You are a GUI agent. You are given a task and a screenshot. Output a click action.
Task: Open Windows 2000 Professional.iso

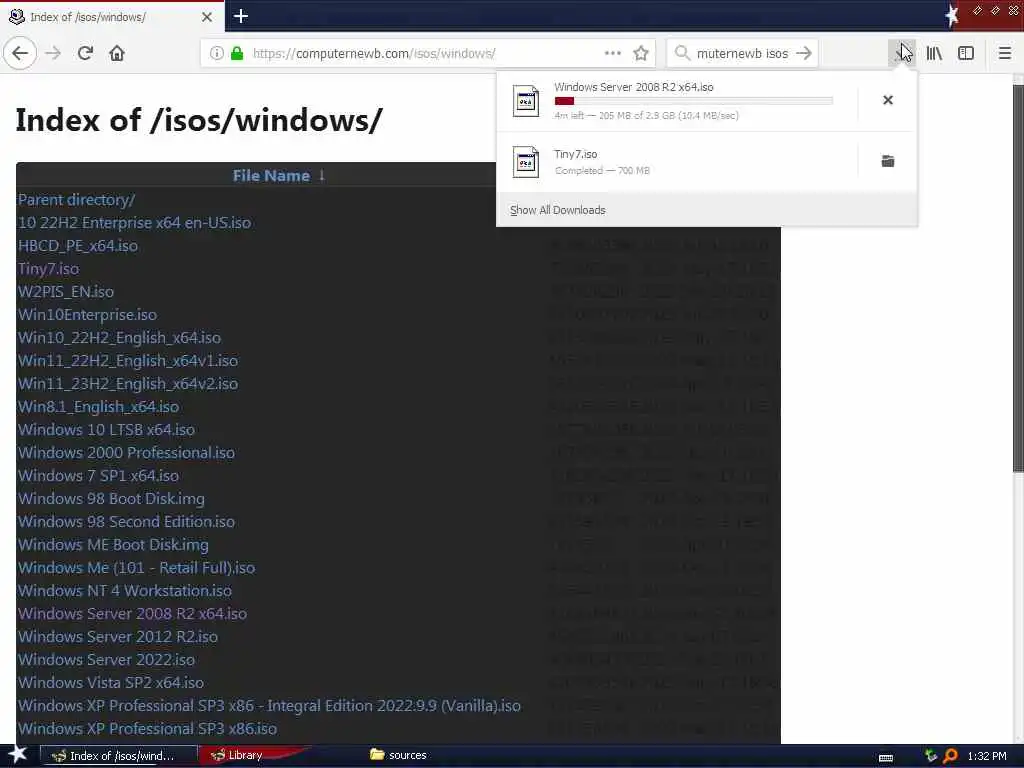(127, 453)
